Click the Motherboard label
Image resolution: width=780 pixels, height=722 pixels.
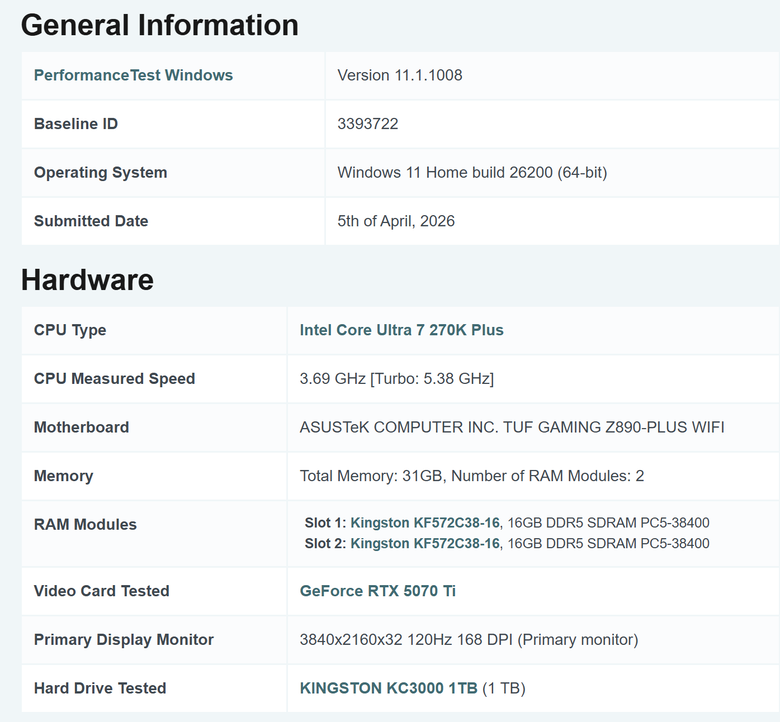click(81, 427)
